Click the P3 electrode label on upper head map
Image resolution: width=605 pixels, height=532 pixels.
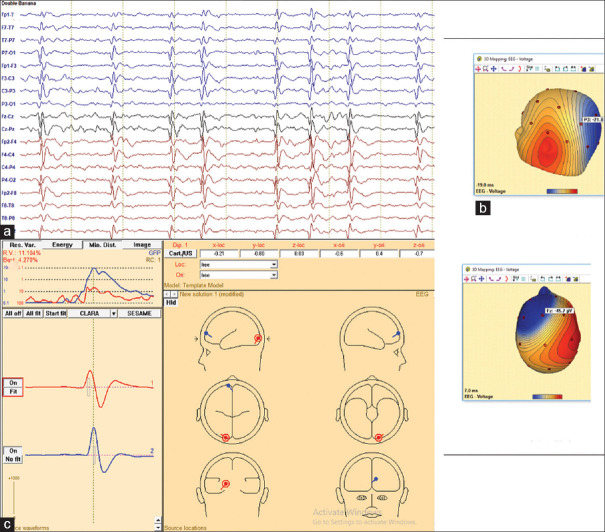tap(584, 118)
